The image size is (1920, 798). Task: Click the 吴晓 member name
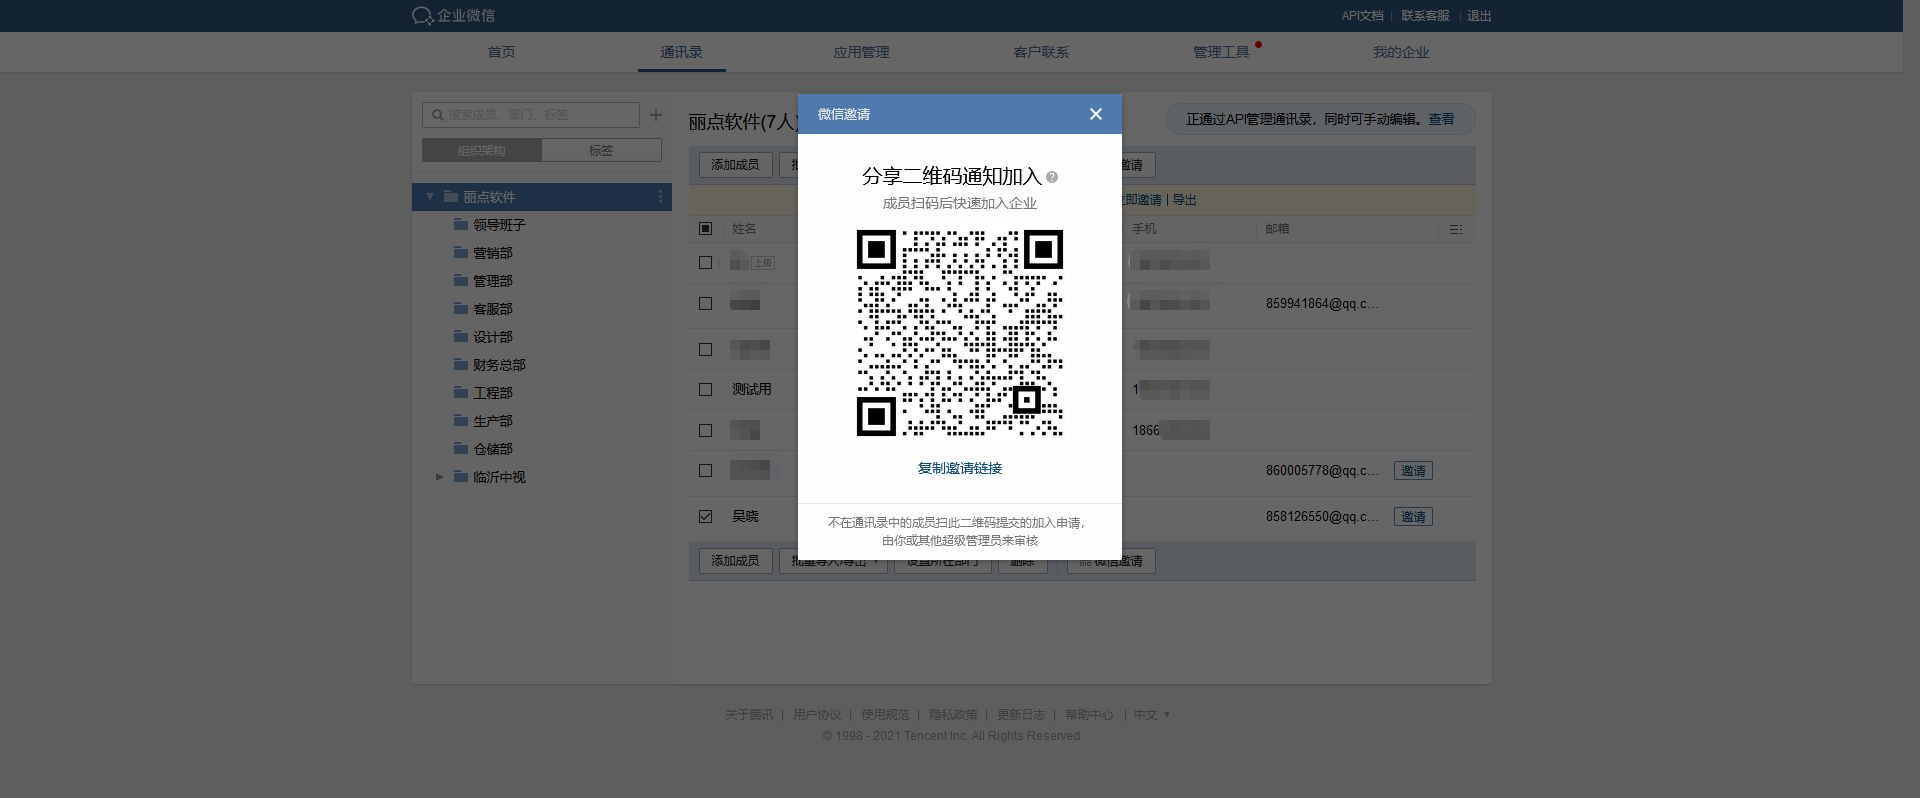745,516
